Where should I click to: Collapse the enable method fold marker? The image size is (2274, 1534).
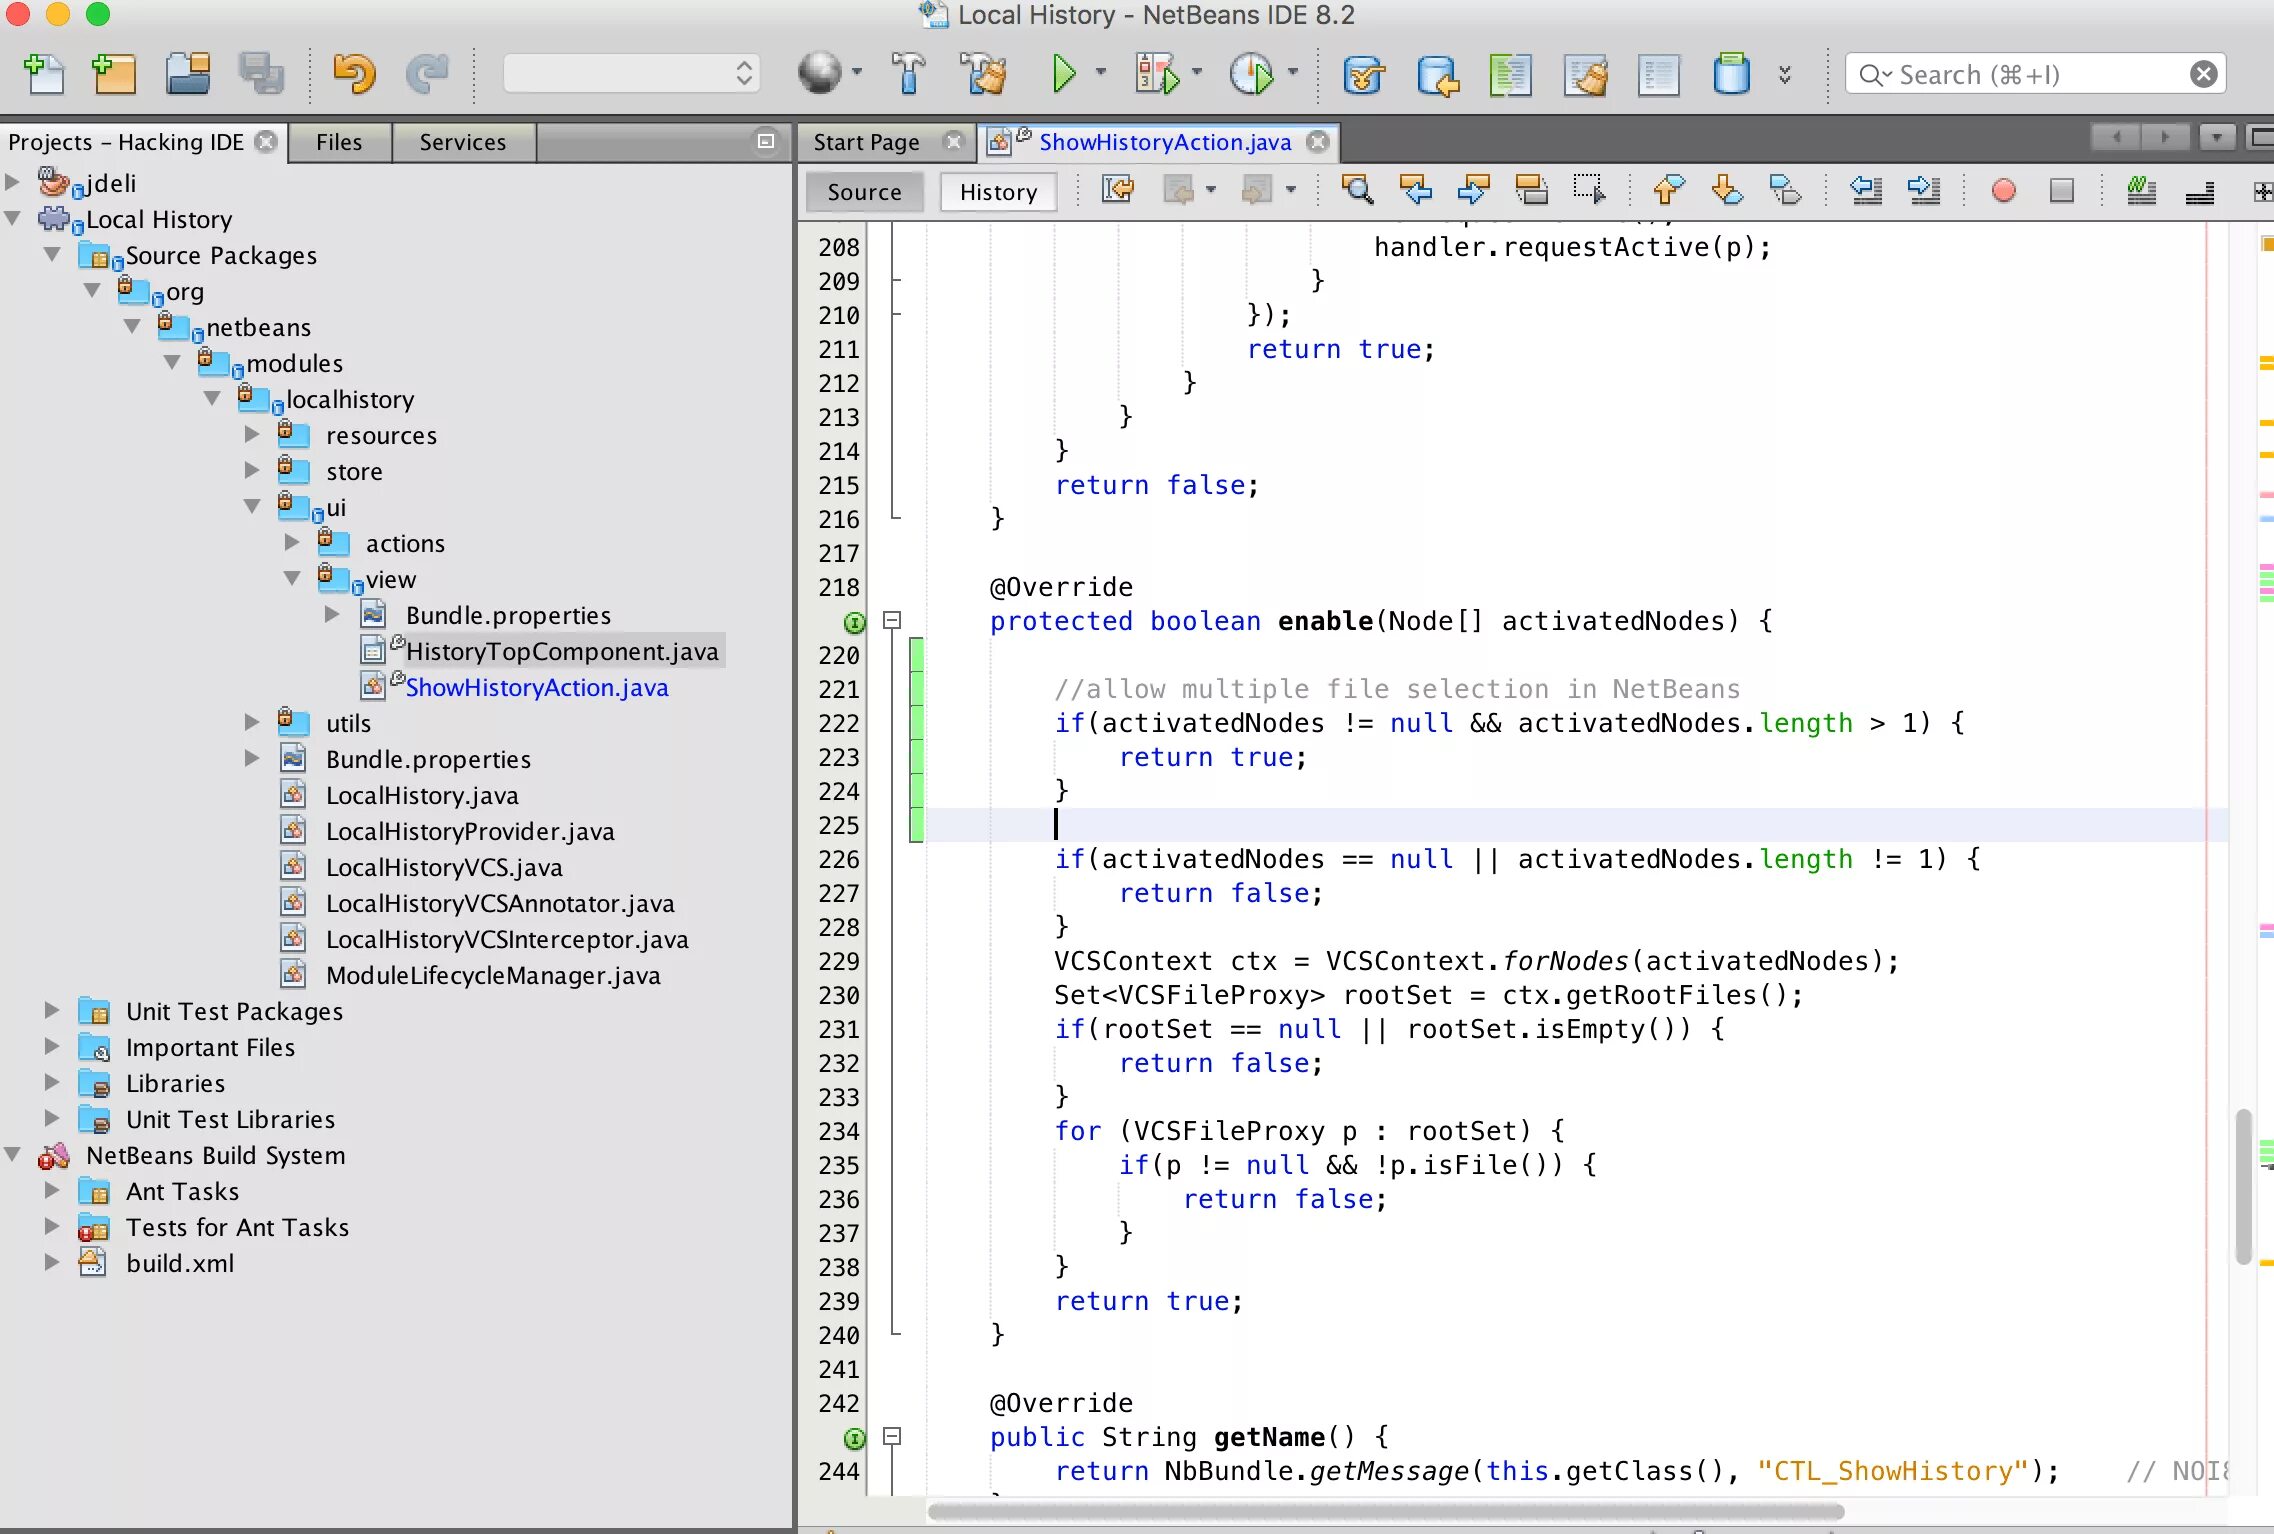click(x=892, y=621)
